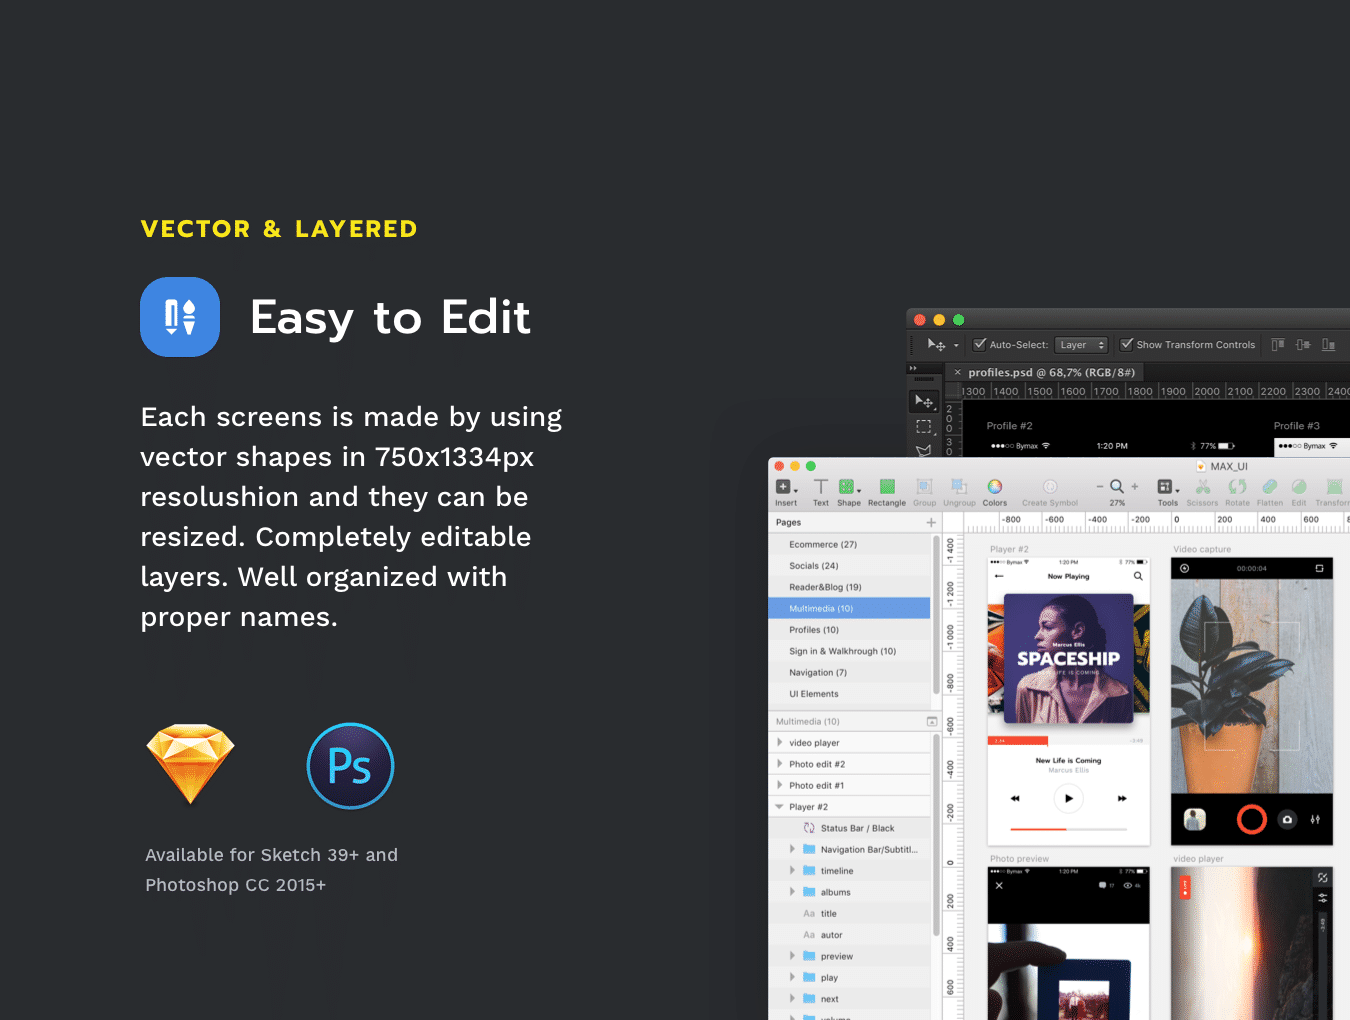Uncheck Show Transform Controls
The image size is (1350, 1020).
coord(1127,345)
